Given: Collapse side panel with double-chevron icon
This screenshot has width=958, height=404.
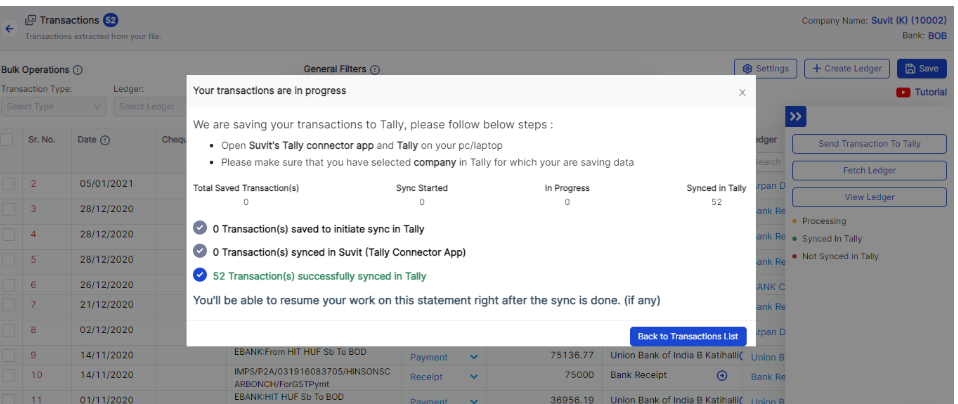Looking at the screenshot, I should (795, 116).
